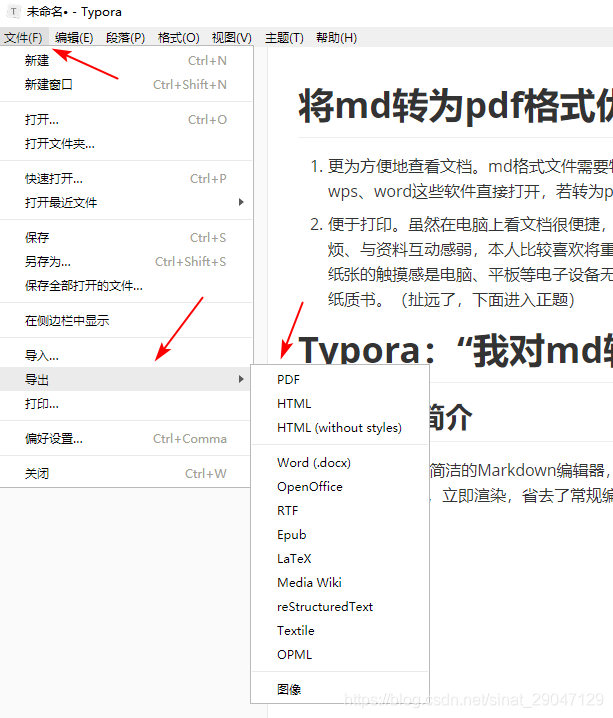
Task: Export as OpenOffice
Action: coord(340,487)
